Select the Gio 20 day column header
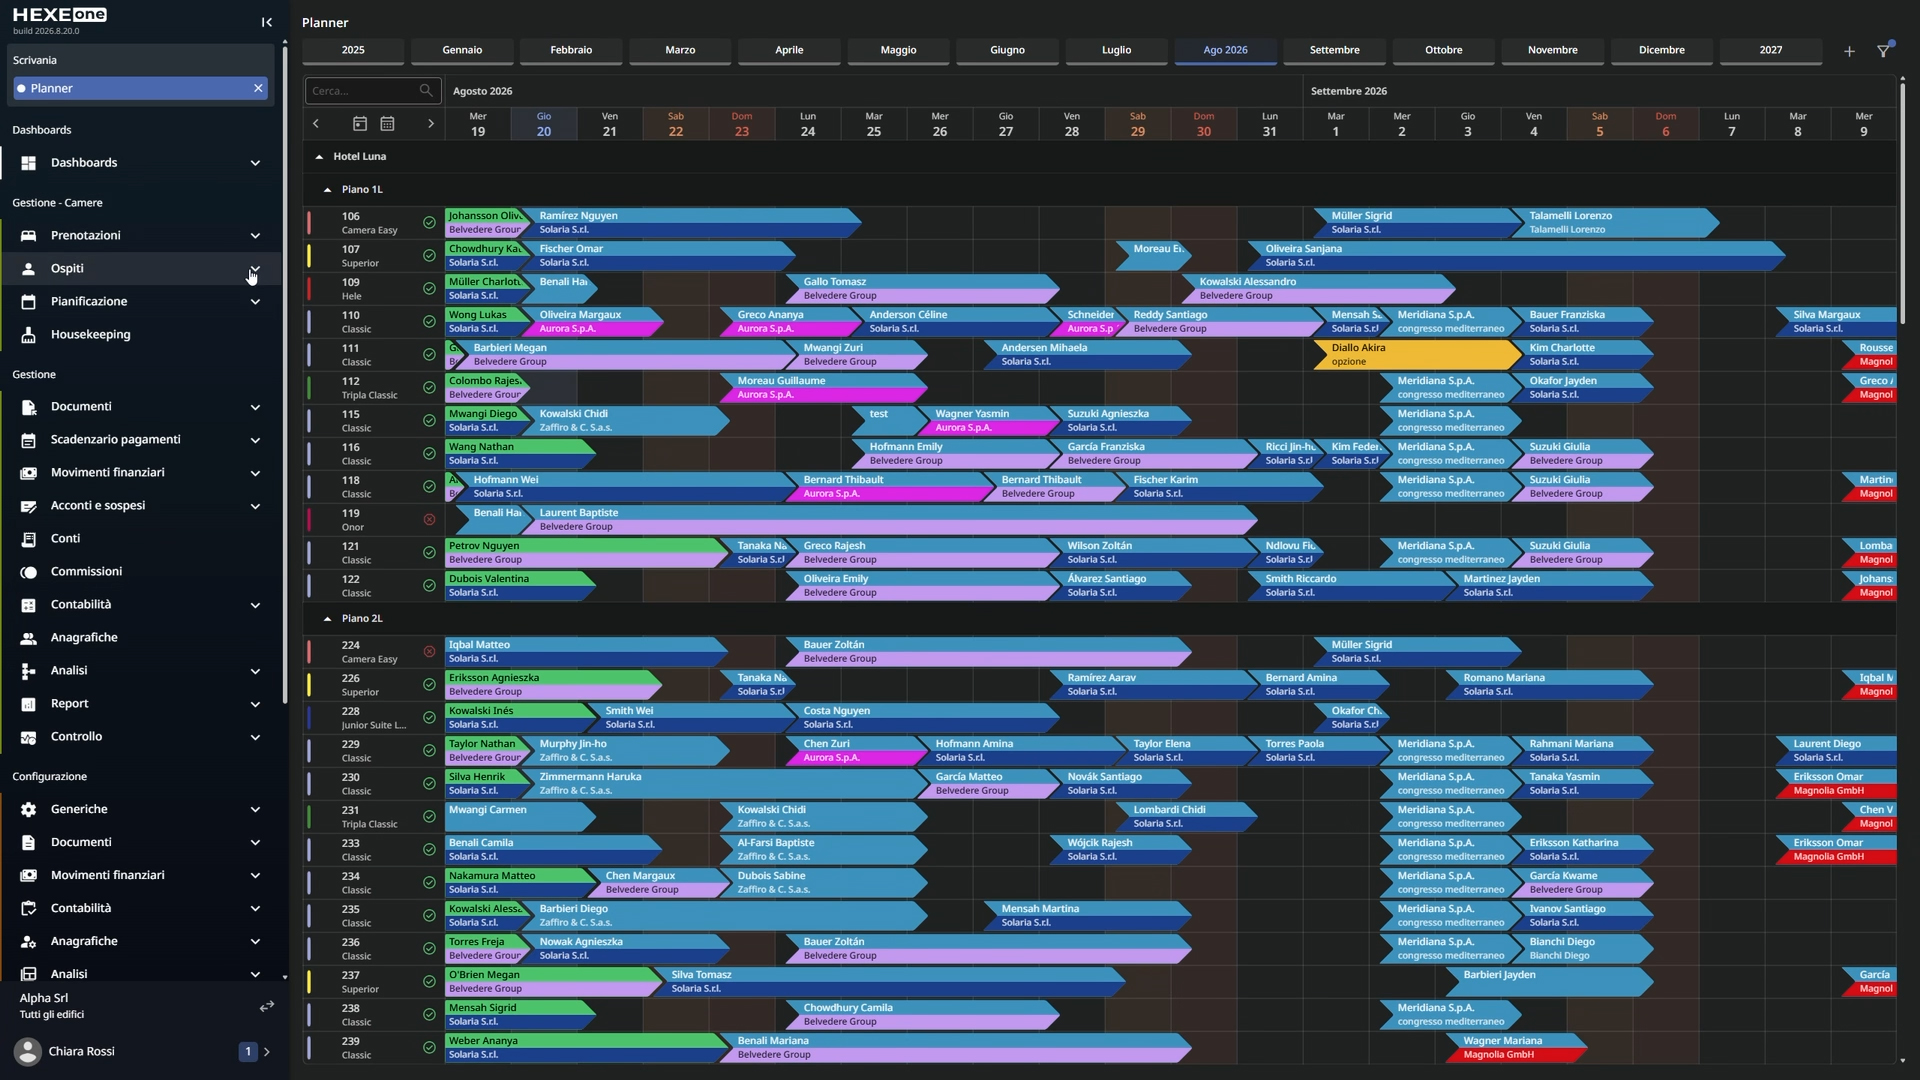Screen dimensions: 1920x1080 point(543,124)
